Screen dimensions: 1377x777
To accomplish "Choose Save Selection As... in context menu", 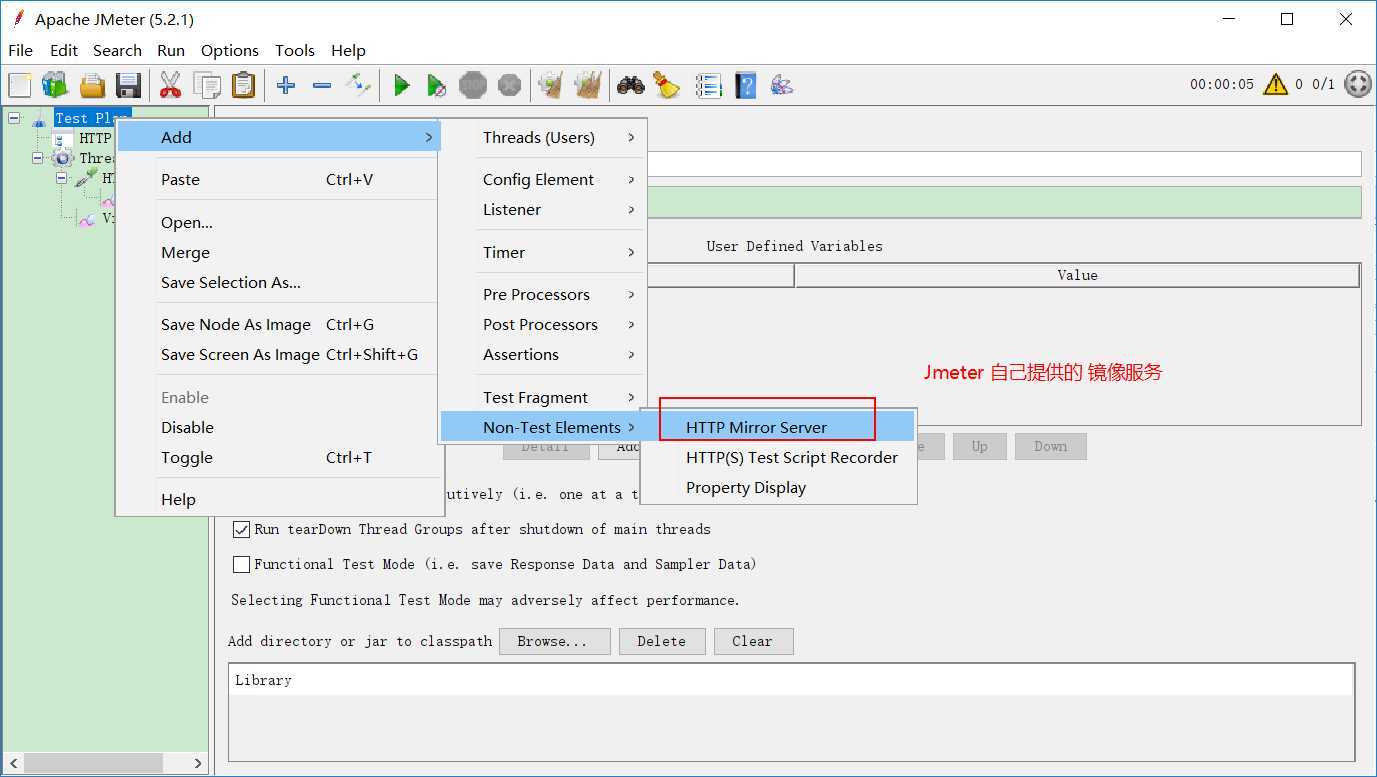I will pyautogui.click(x=277, y=282).
